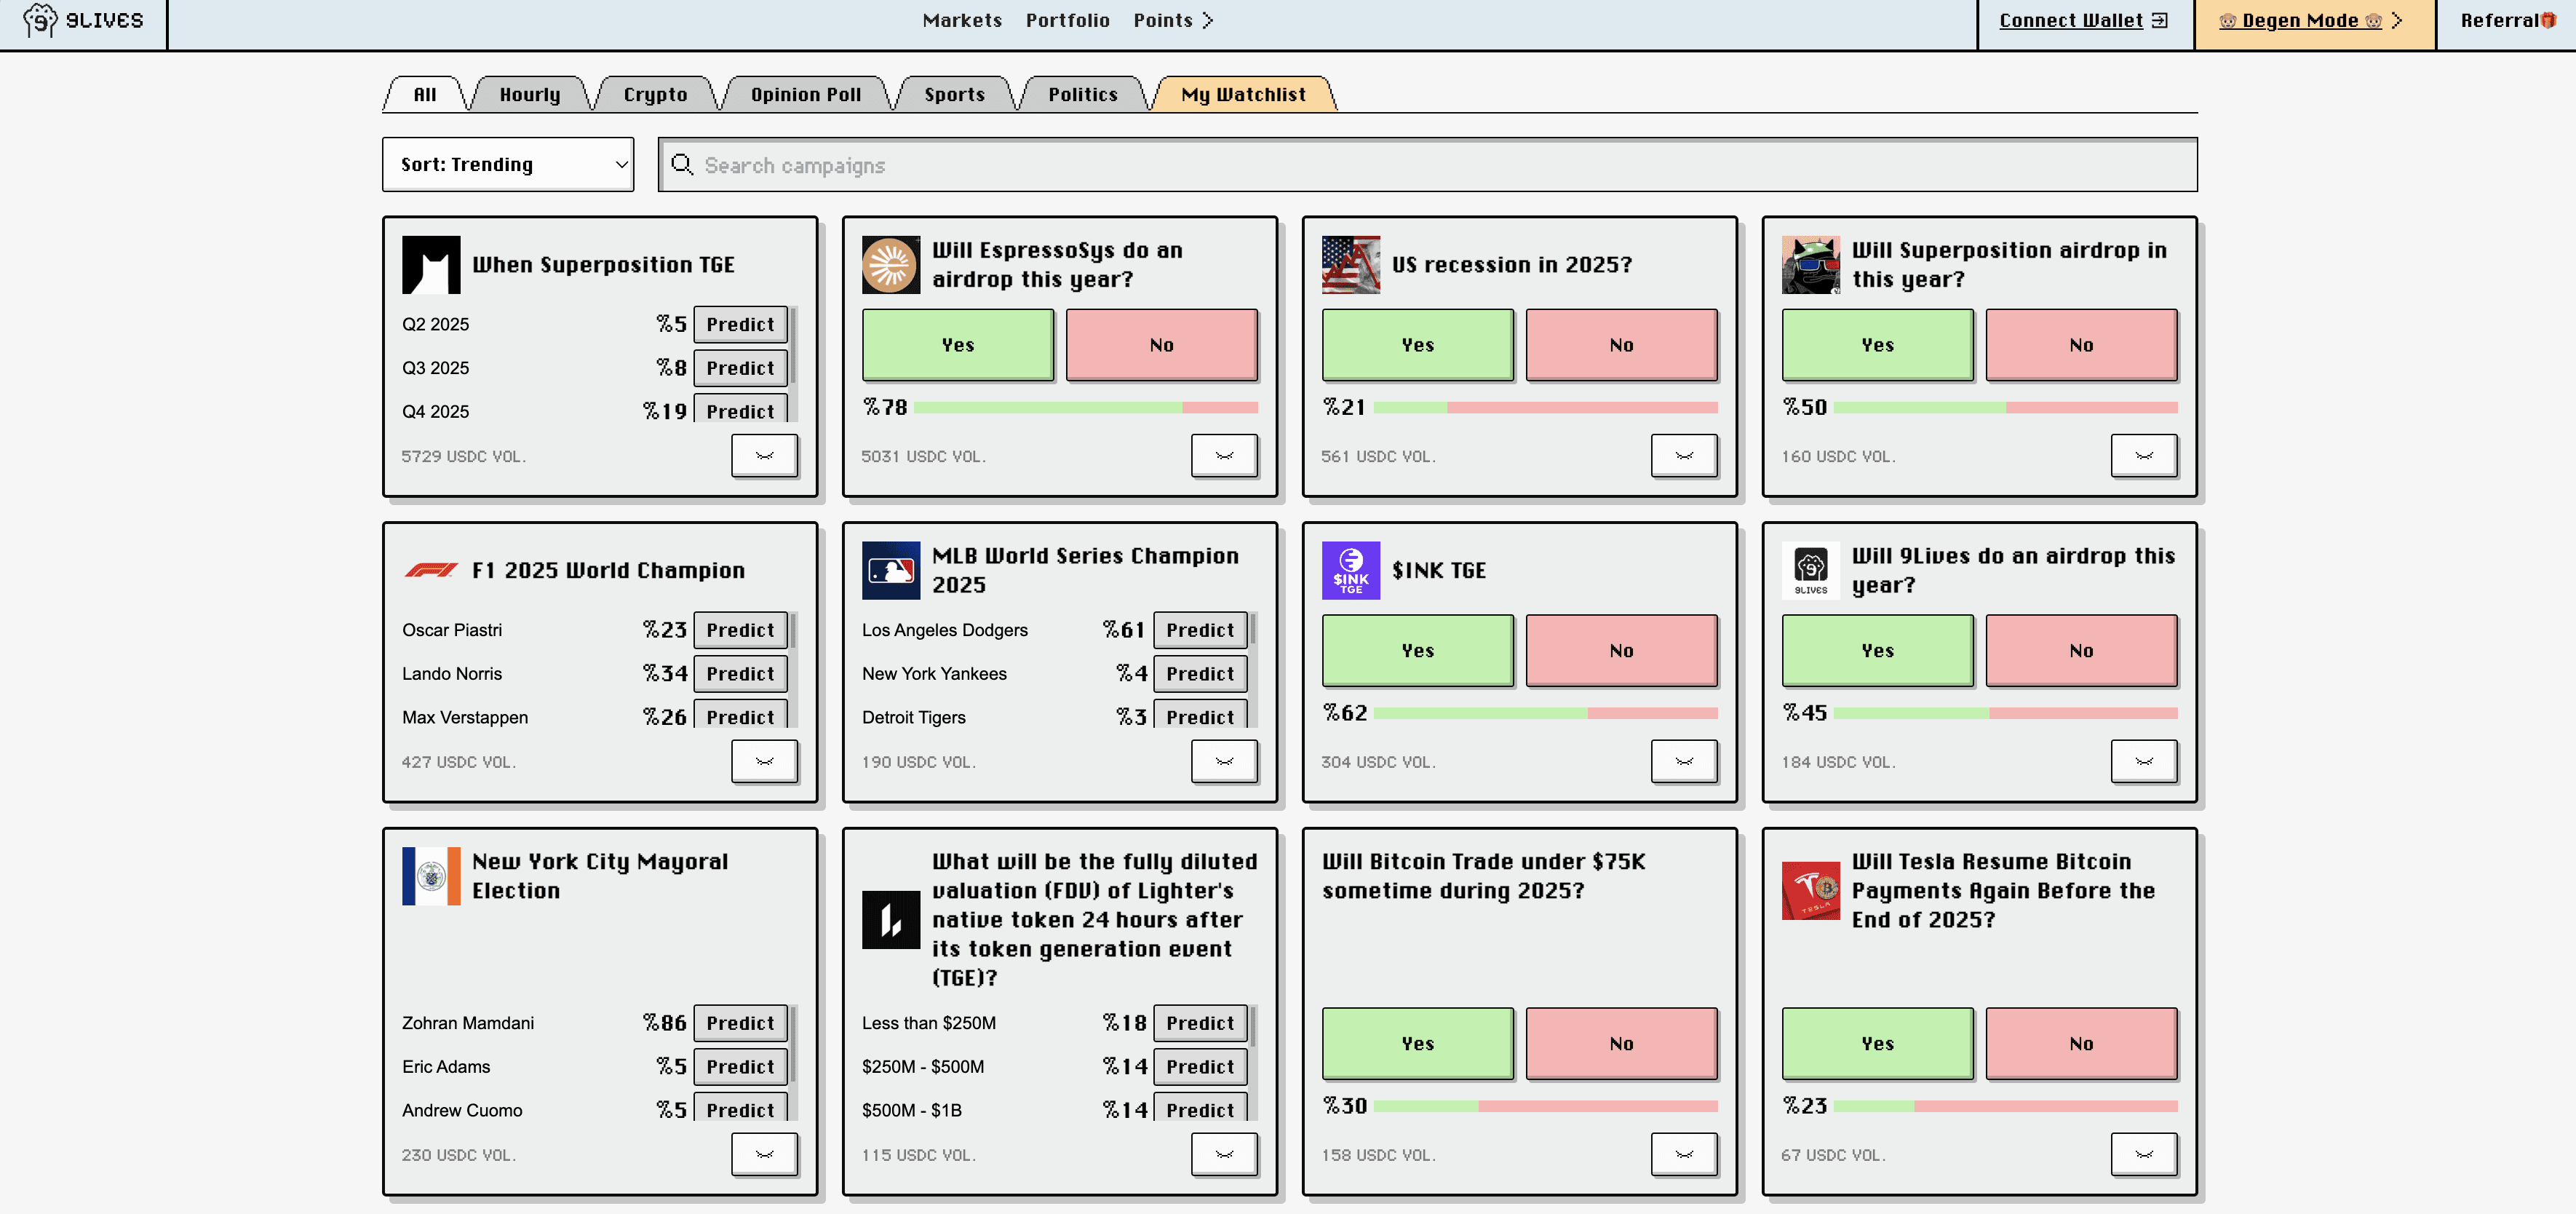This screenshot has width=2576, height=1214.
Task: Click the purple $INK TGE icon
Action: 1350,570
